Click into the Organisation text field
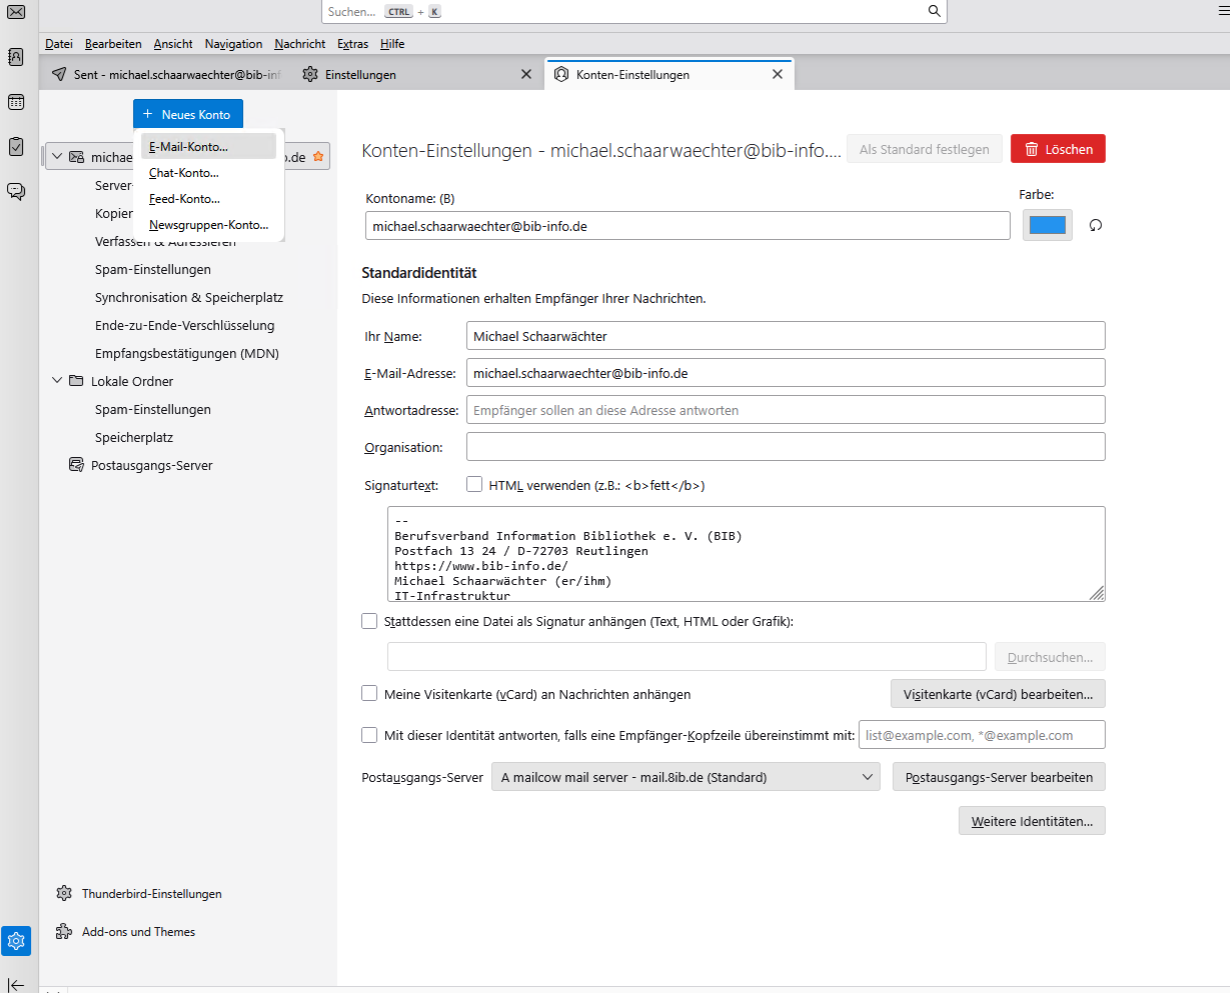 coord(785,447)
